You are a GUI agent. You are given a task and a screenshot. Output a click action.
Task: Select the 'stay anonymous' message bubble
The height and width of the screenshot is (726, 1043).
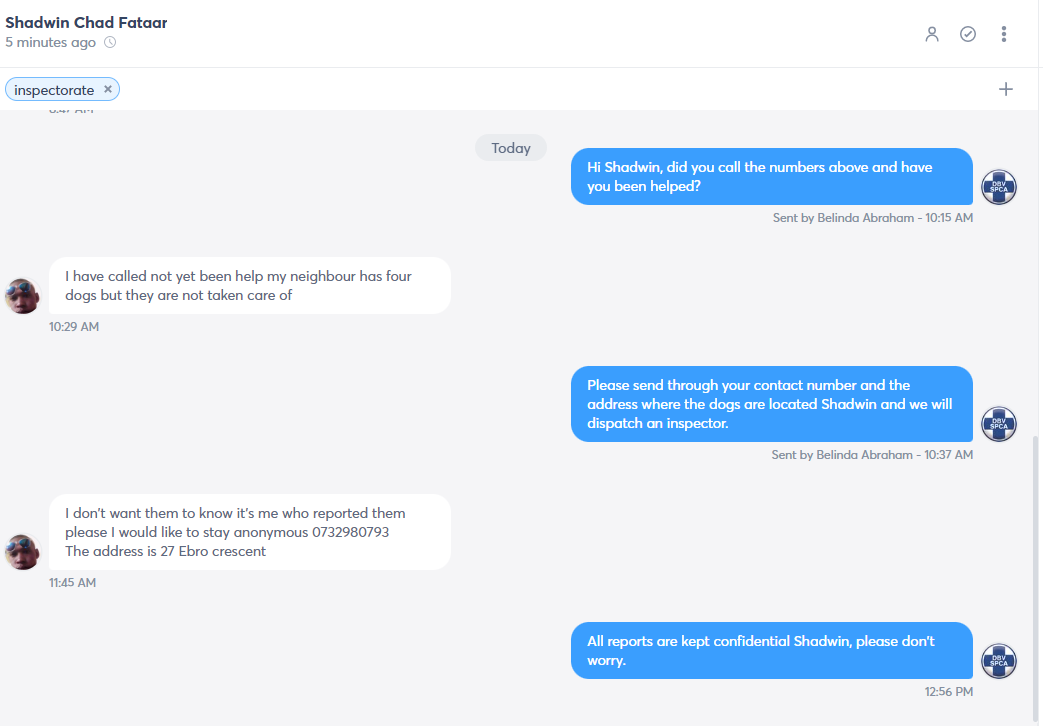coord(249,532)
